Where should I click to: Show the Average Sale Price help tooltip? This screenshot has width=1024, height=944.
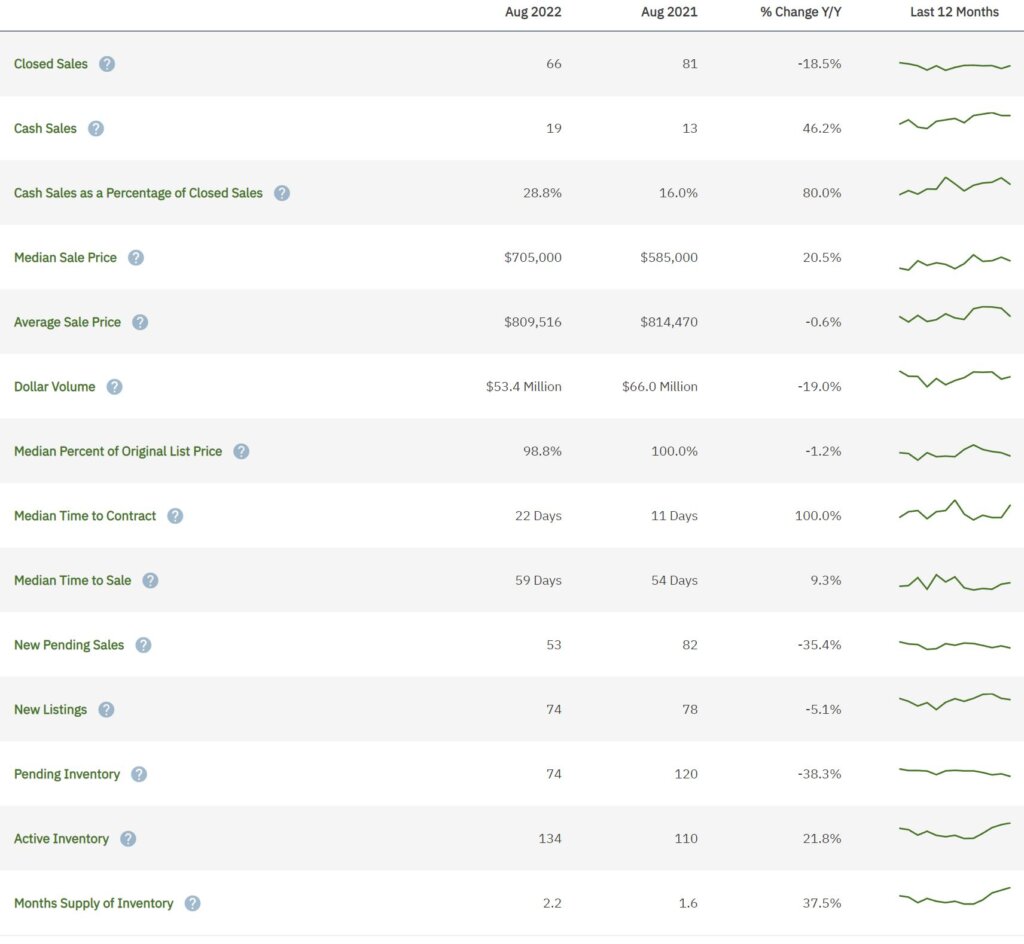(x=140, y=322)
